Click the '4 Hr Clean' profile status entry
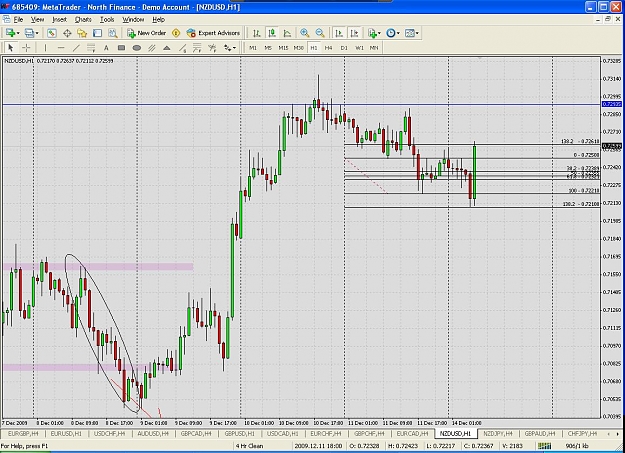 (250, 446)
